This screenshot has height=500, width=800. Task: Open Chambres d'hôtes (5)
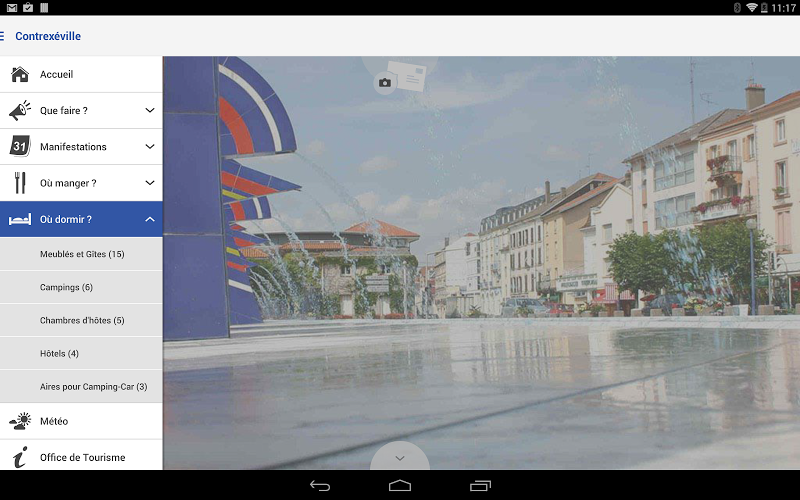(81, 320)
